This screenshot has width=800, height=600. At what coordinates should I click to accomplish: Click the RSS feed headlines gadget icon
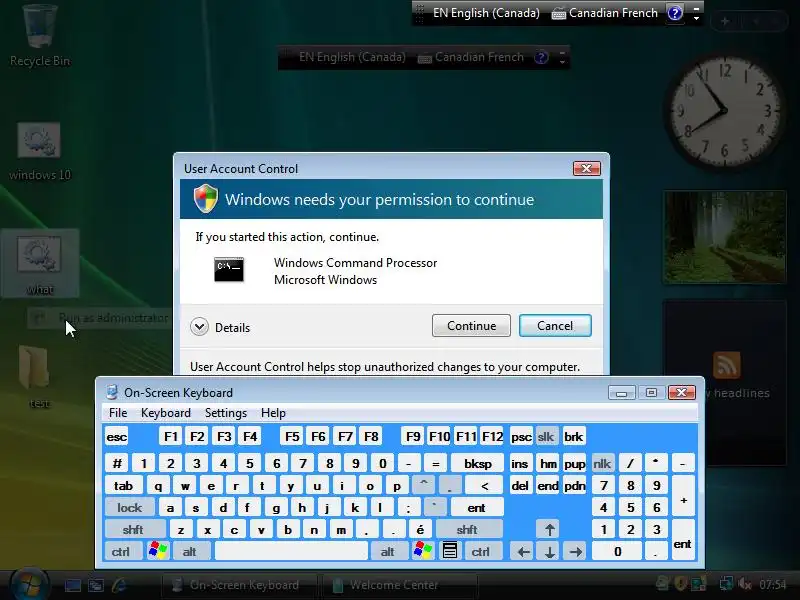coord(727,365)
